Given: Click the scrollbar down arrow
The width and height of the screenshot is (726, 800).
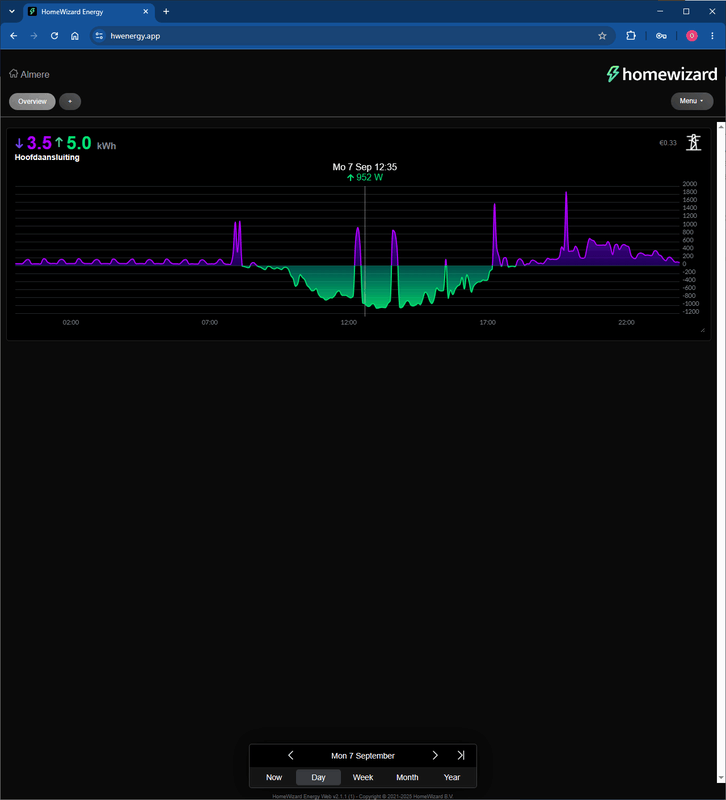Looking at the screenshot, I should pyautogui.click(x=721, y=778).
